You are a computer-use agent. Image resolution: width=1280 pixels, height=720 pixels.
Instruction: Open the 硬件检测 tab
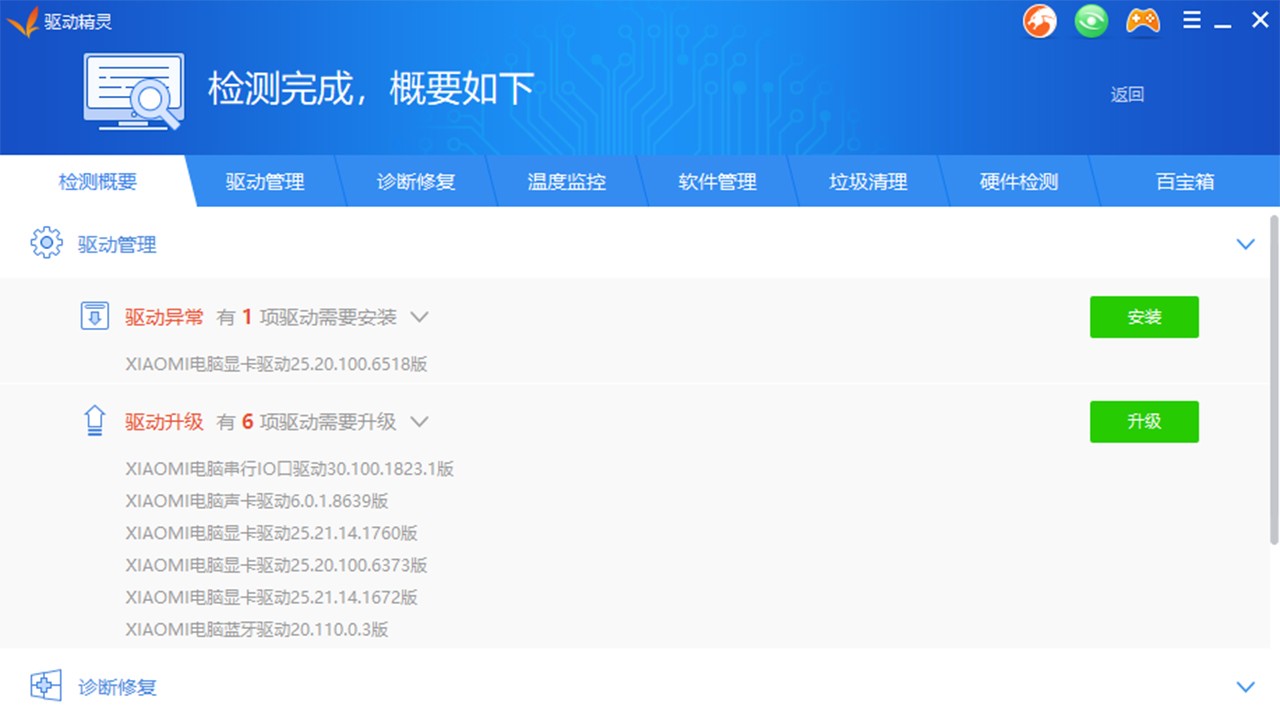(1018, 182)
